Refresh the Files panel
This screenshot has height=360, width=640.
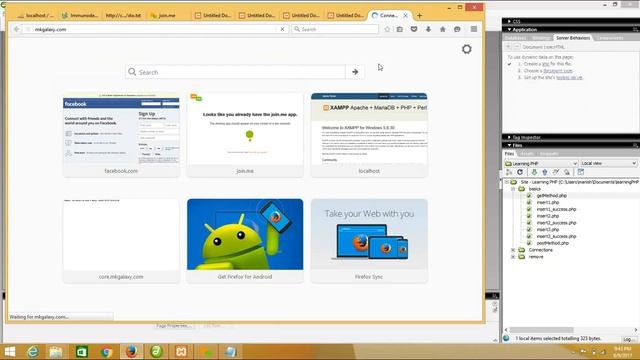coord(520,172)
